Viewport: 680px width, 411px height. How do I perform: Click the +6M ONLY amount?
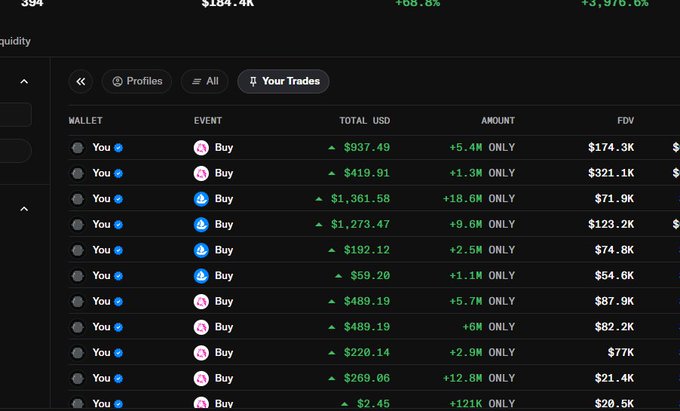pyautogui.click(x=489, y=327)
